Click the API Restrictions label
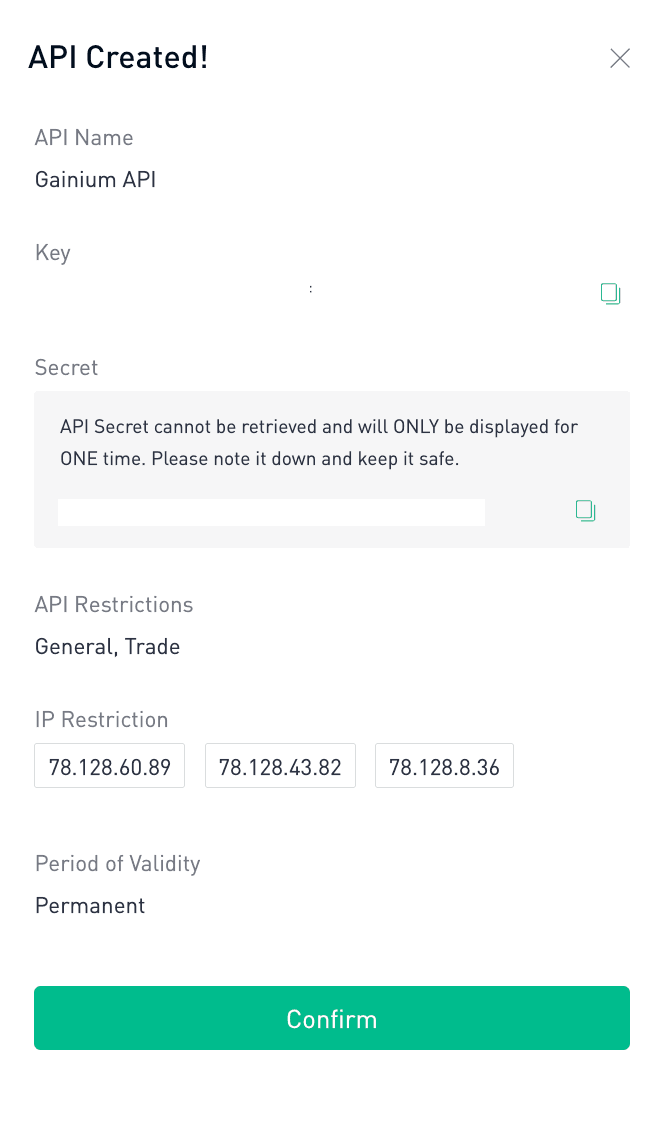 pyautogui.click(x=114, y=605)
